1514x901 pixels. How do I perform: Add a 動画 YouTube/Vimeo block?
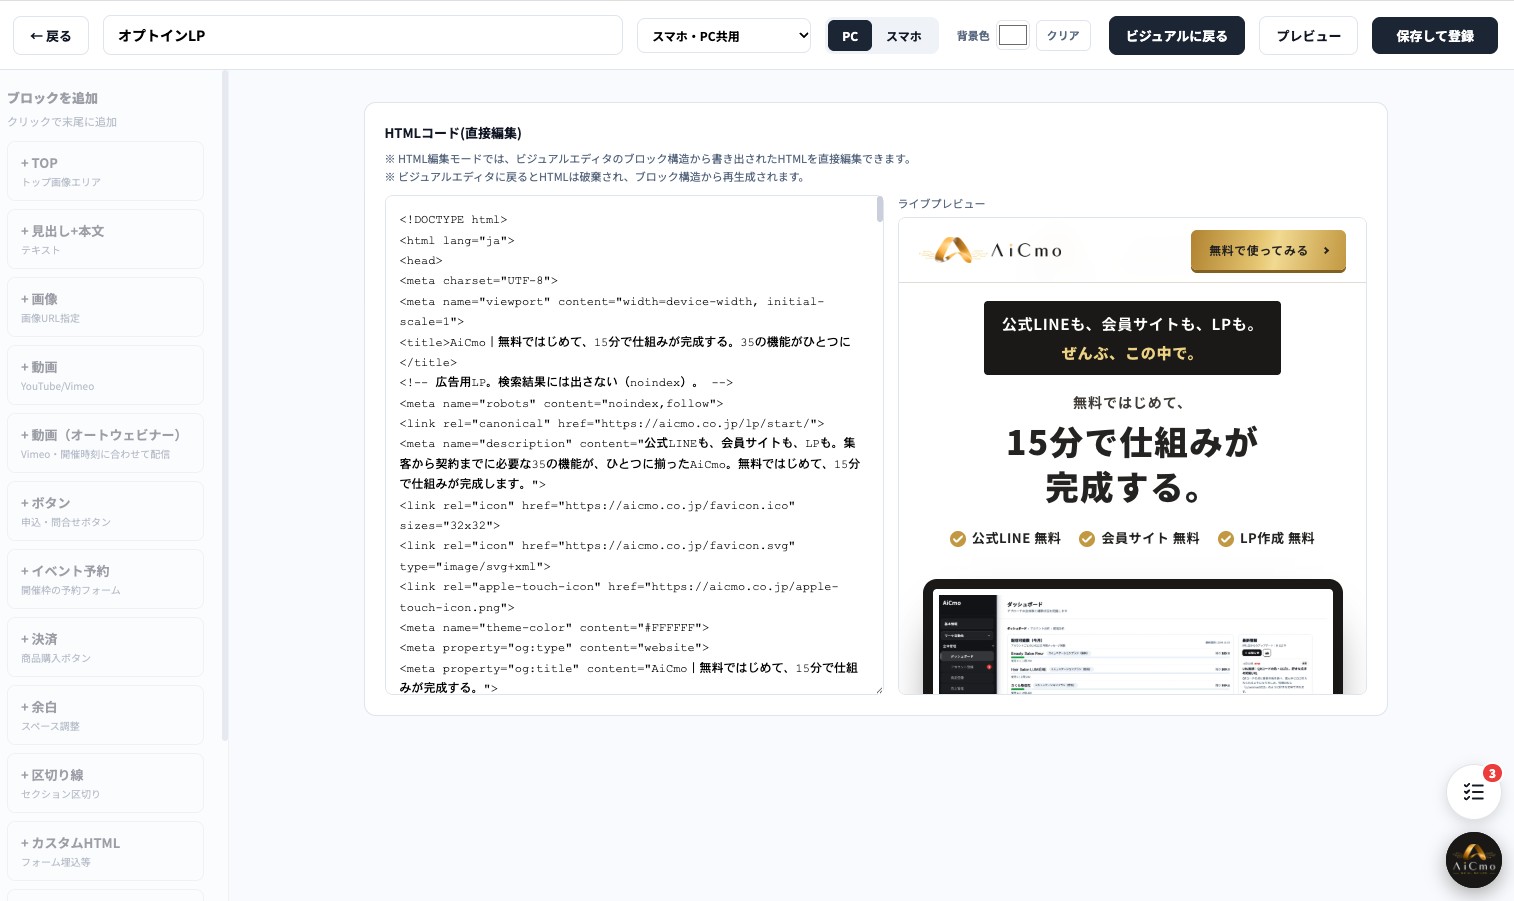[105, 375]
